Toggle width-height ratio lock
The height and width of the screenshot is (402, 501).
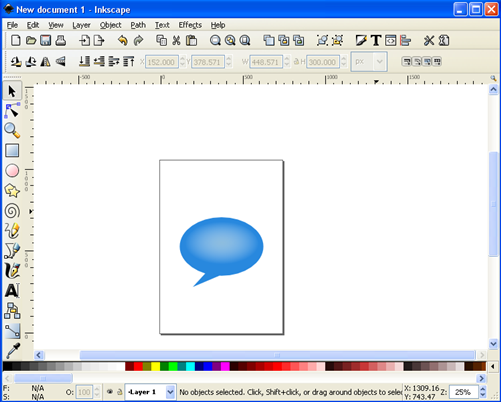click(296, 62)
